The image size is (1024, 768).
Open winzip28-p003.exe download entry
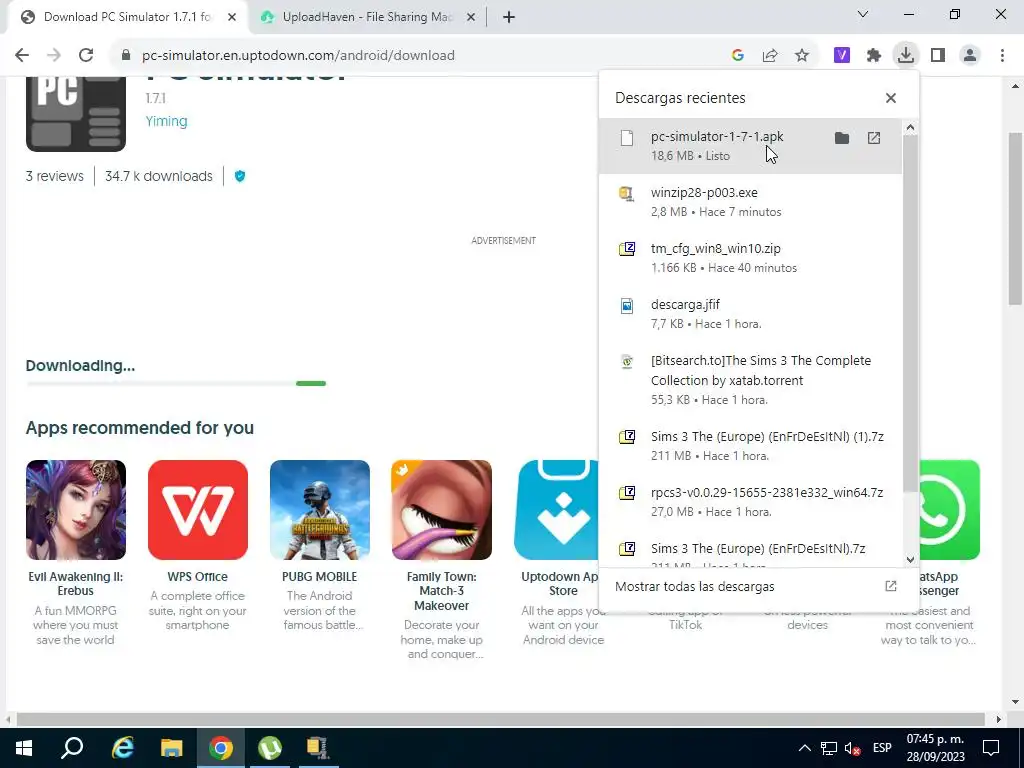tap(750, 202)
